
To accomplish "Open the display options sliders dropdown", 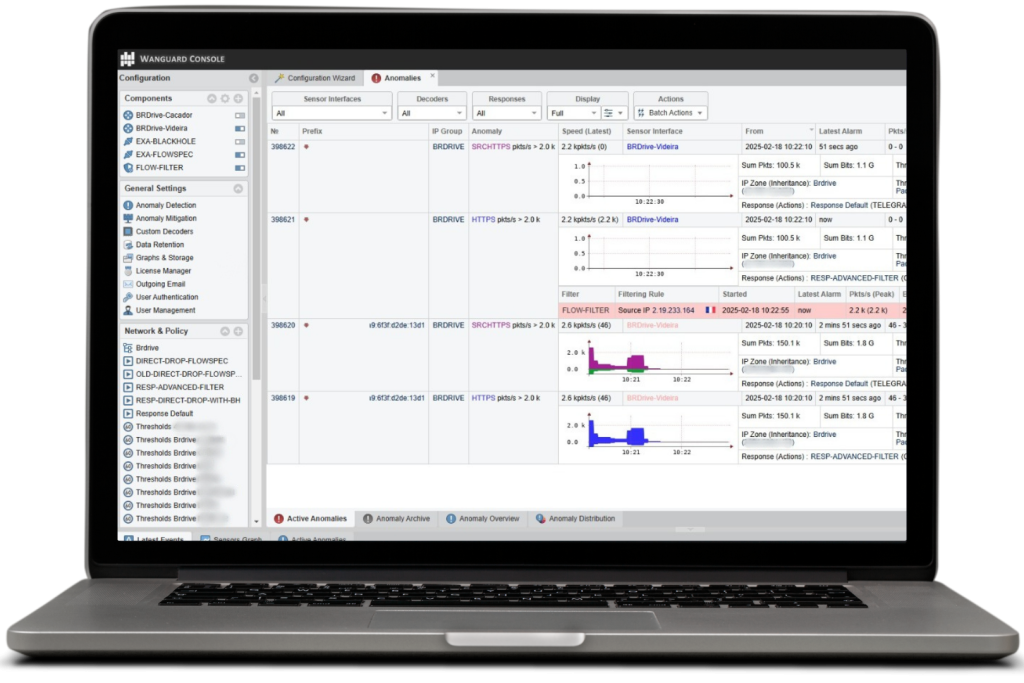I will pos(613,113).
